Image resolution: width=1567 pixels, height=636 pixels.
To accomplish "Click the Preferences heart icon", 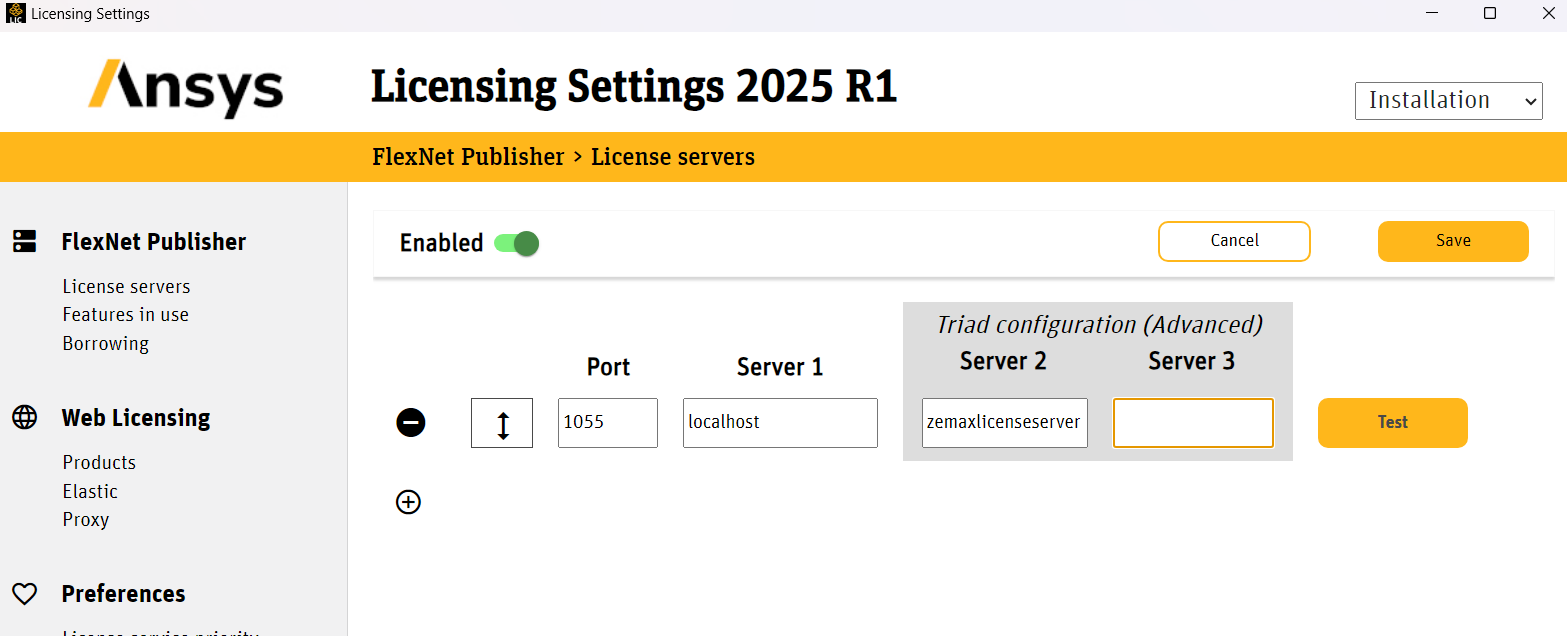I will tap(24, 594).
